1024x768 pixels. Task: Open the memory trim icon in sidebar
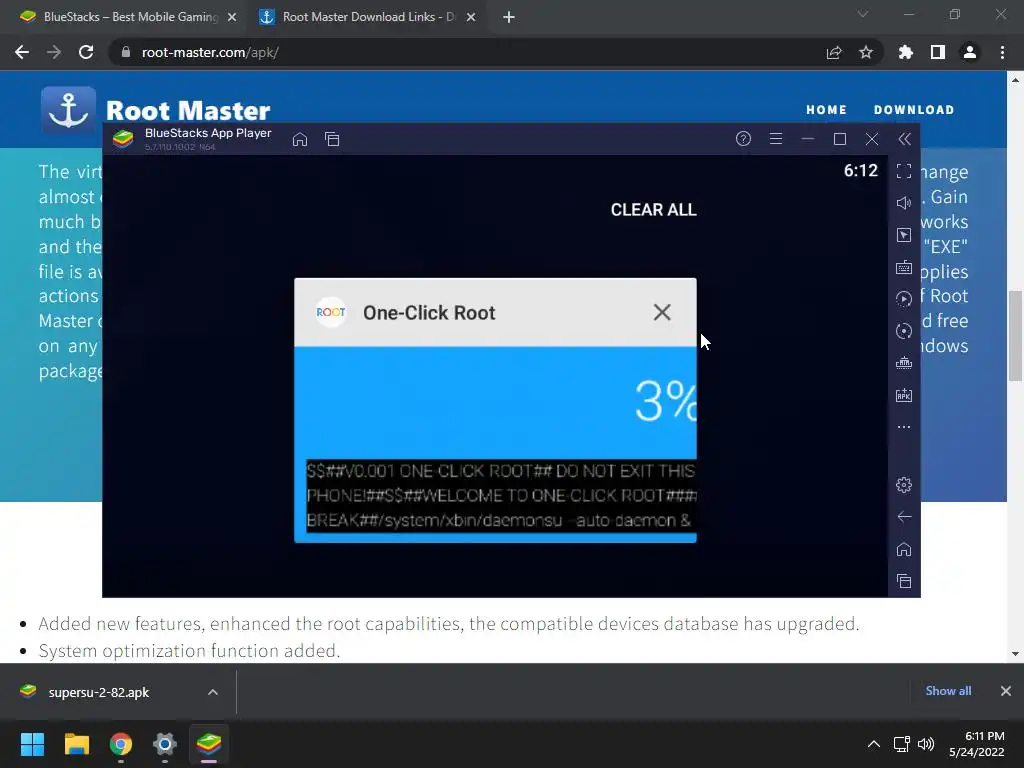pyautogui.click(x=904, y=363)
